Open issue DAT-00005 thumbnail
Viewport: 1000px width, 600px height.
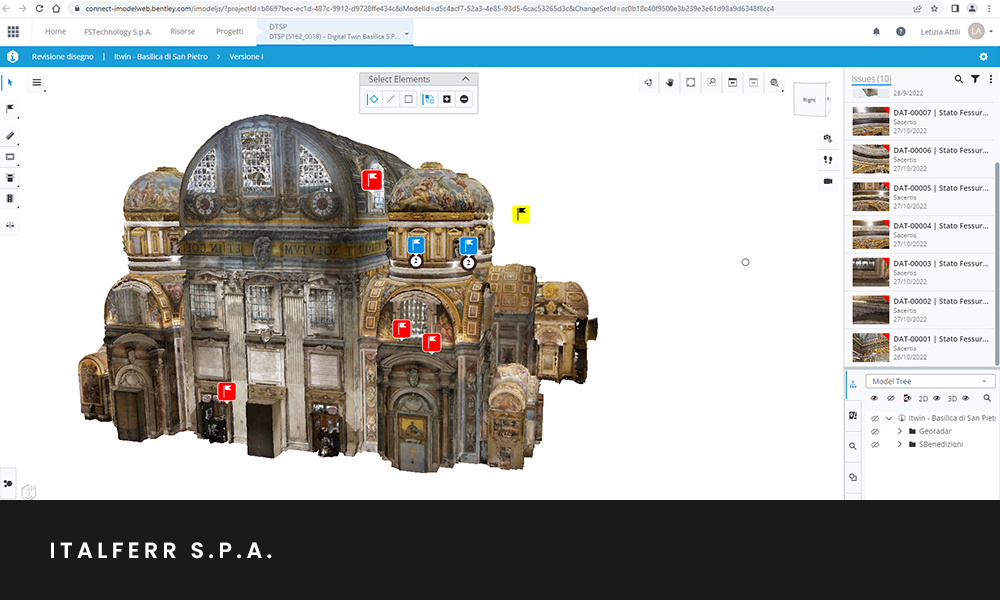[870, 194]
